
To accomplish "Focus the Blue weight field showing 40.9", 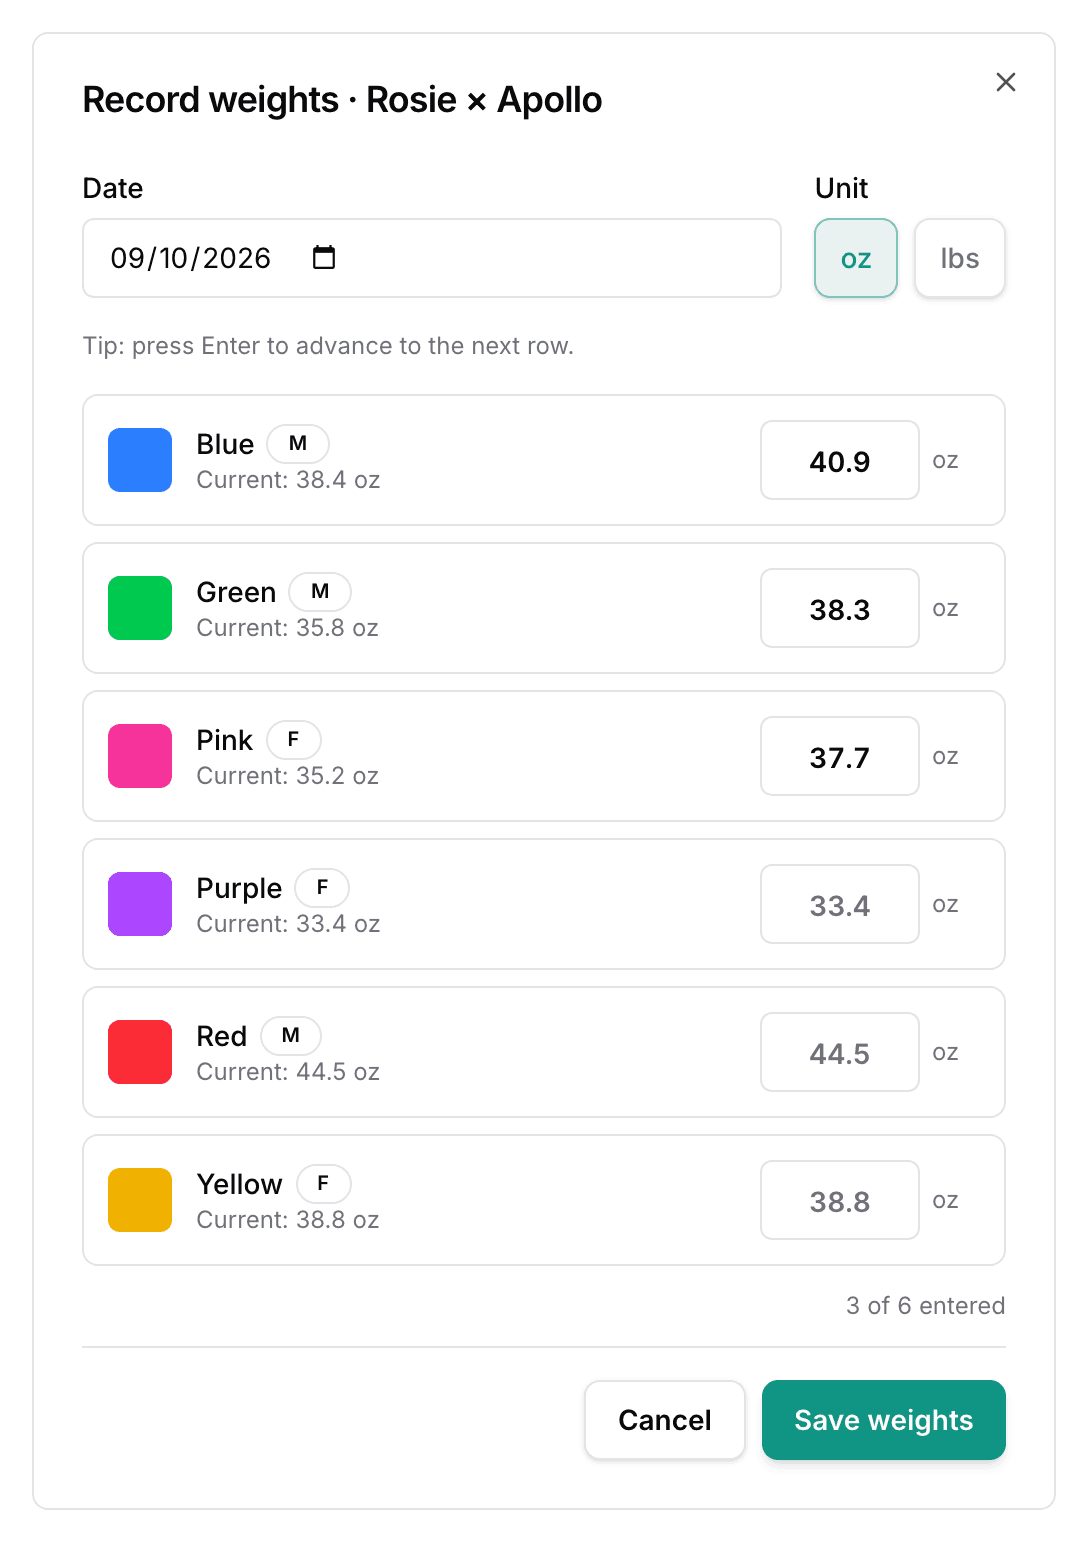I will click(840, 460).
